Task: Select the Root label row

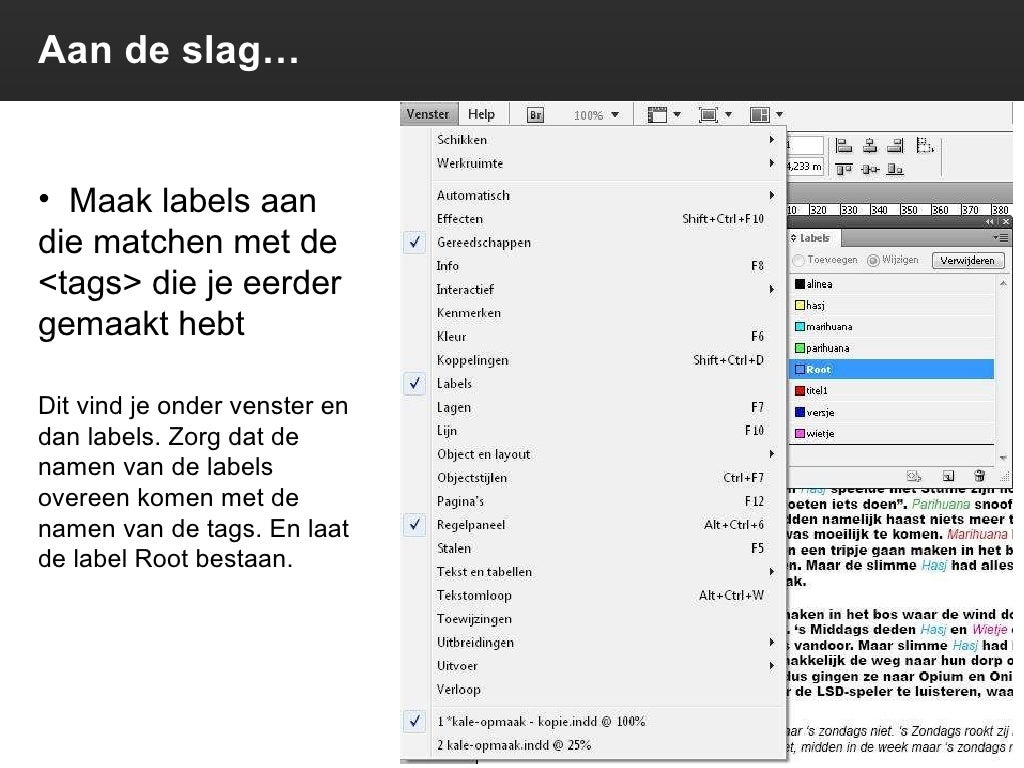Action: [x=892, y=370]
